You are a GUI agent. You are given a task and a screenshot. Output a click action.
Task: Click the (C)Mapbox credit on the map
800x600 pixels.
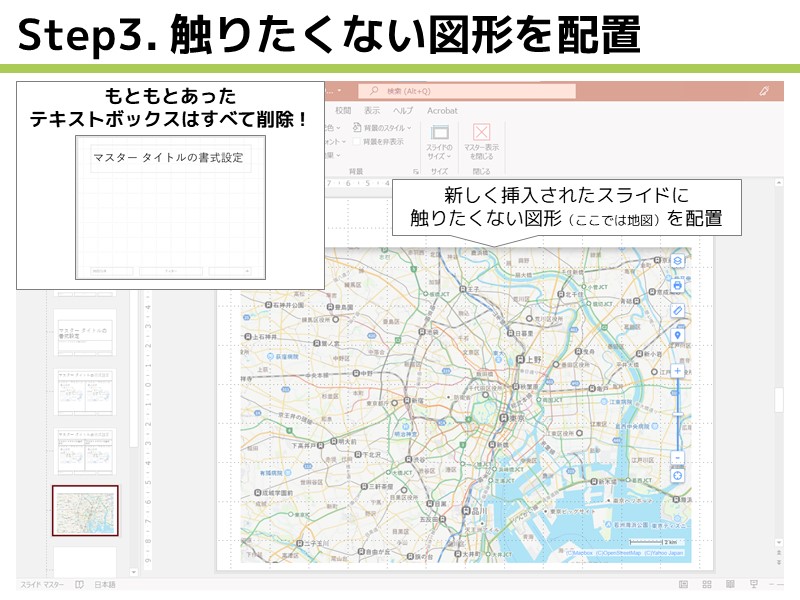click(579, 553)
